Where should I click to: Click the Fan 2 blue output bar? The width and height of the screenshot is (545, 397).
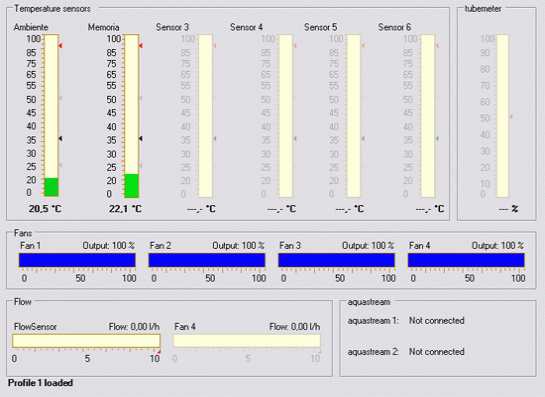pos(207,260)
